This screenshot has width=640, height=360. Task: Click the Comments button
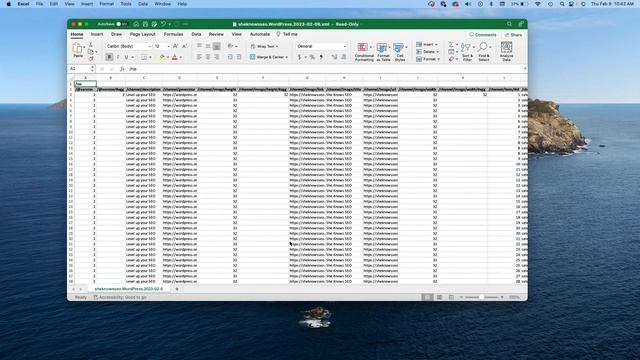pos(483,35)
